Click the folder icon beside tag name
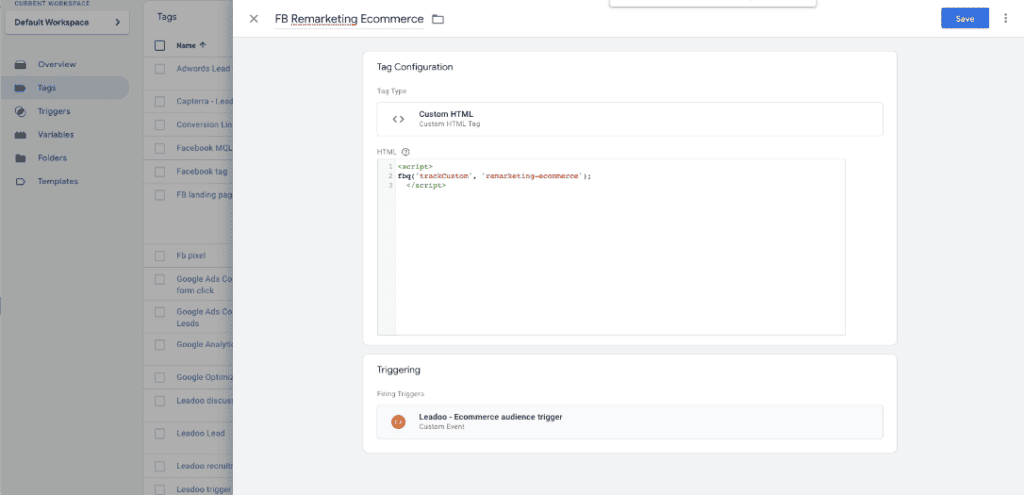 point(438,19)
